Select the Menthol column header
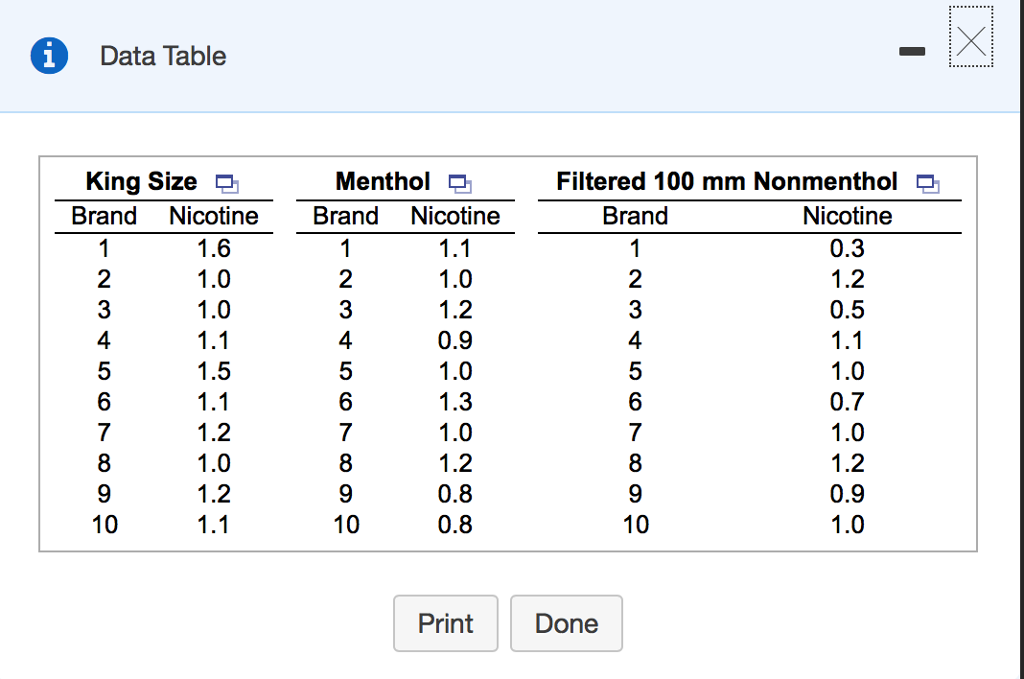Image resolution: width=1024 pixels, height=679 pixels. pos(383,181)
